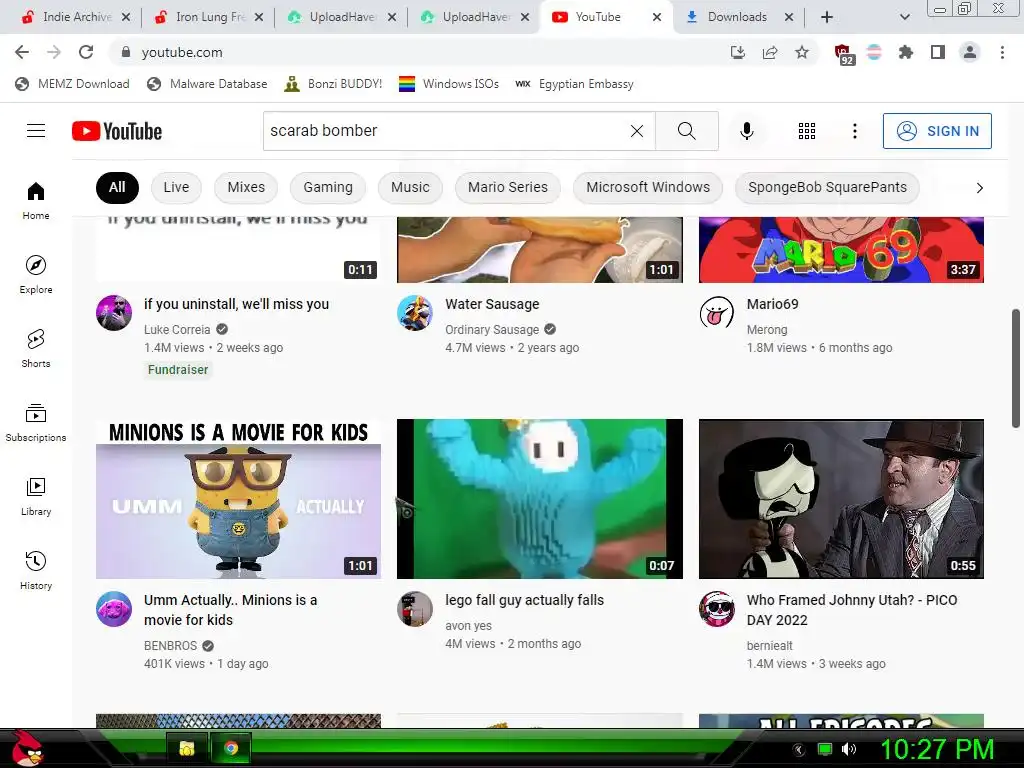Open the tab search dropdown chevron

coord(904,17)
